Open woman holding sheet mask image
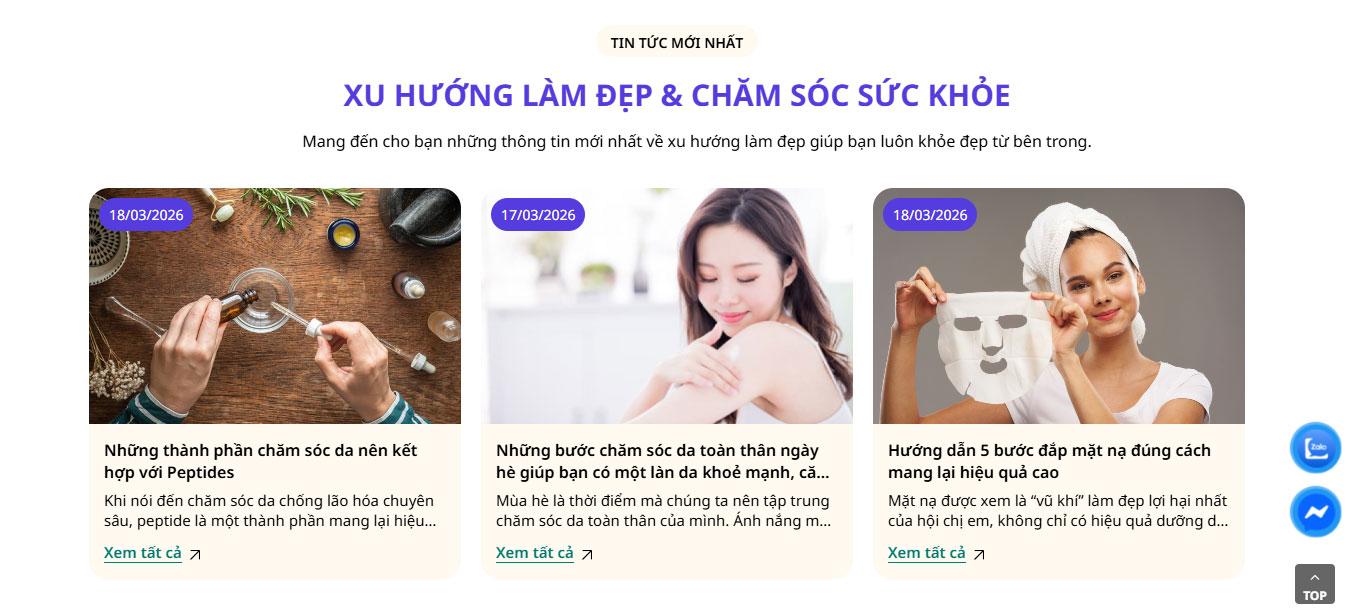 click(1059, 306)
